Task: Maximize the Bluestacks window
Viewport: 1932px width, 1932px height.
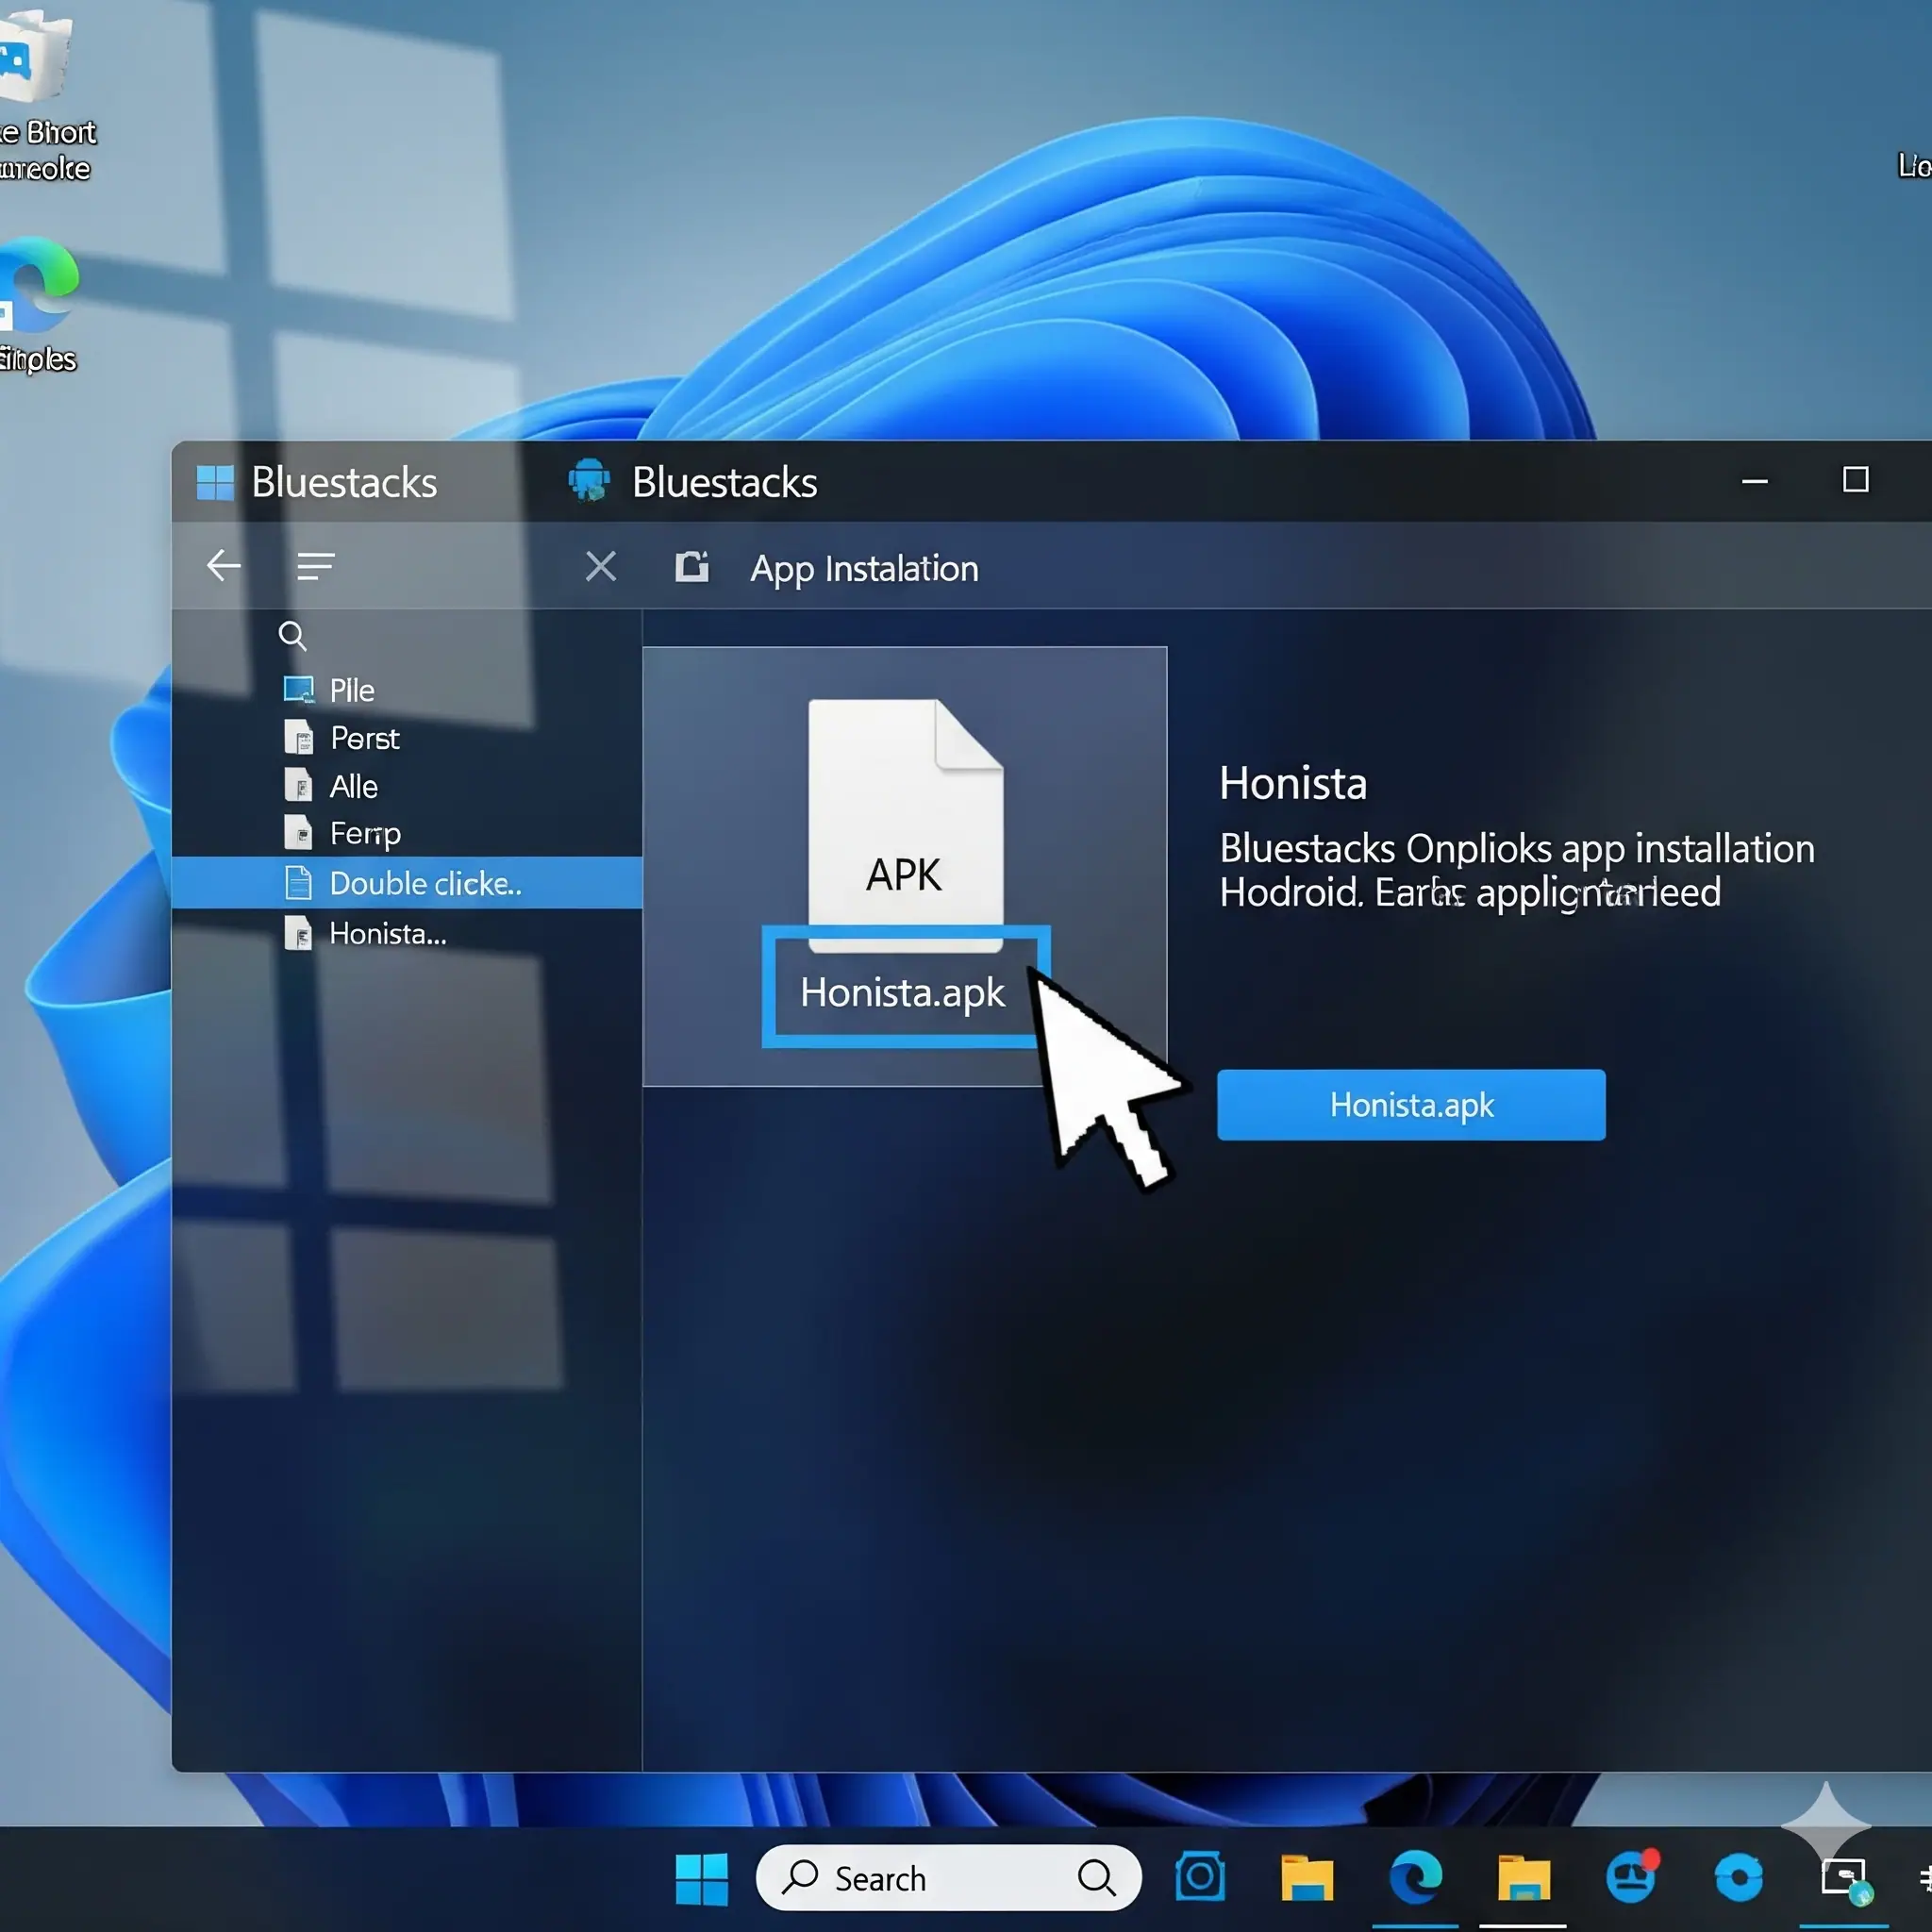Action: coord(1856,480)
